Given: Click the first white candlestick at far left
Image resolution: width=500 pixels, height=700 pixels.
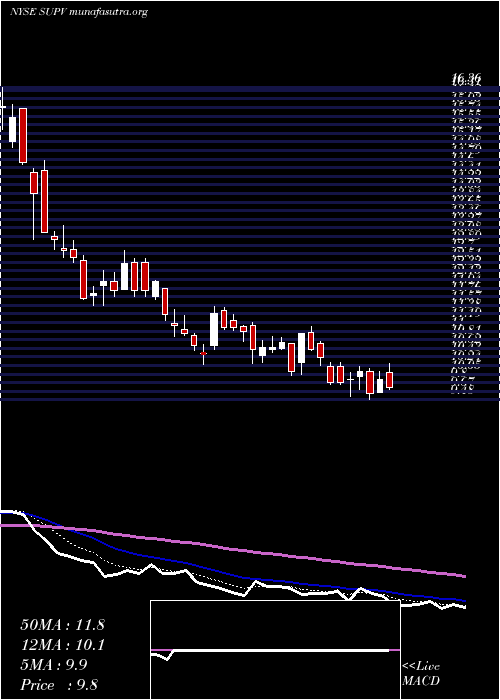Looking at the screenshot, I should (12, 129).
